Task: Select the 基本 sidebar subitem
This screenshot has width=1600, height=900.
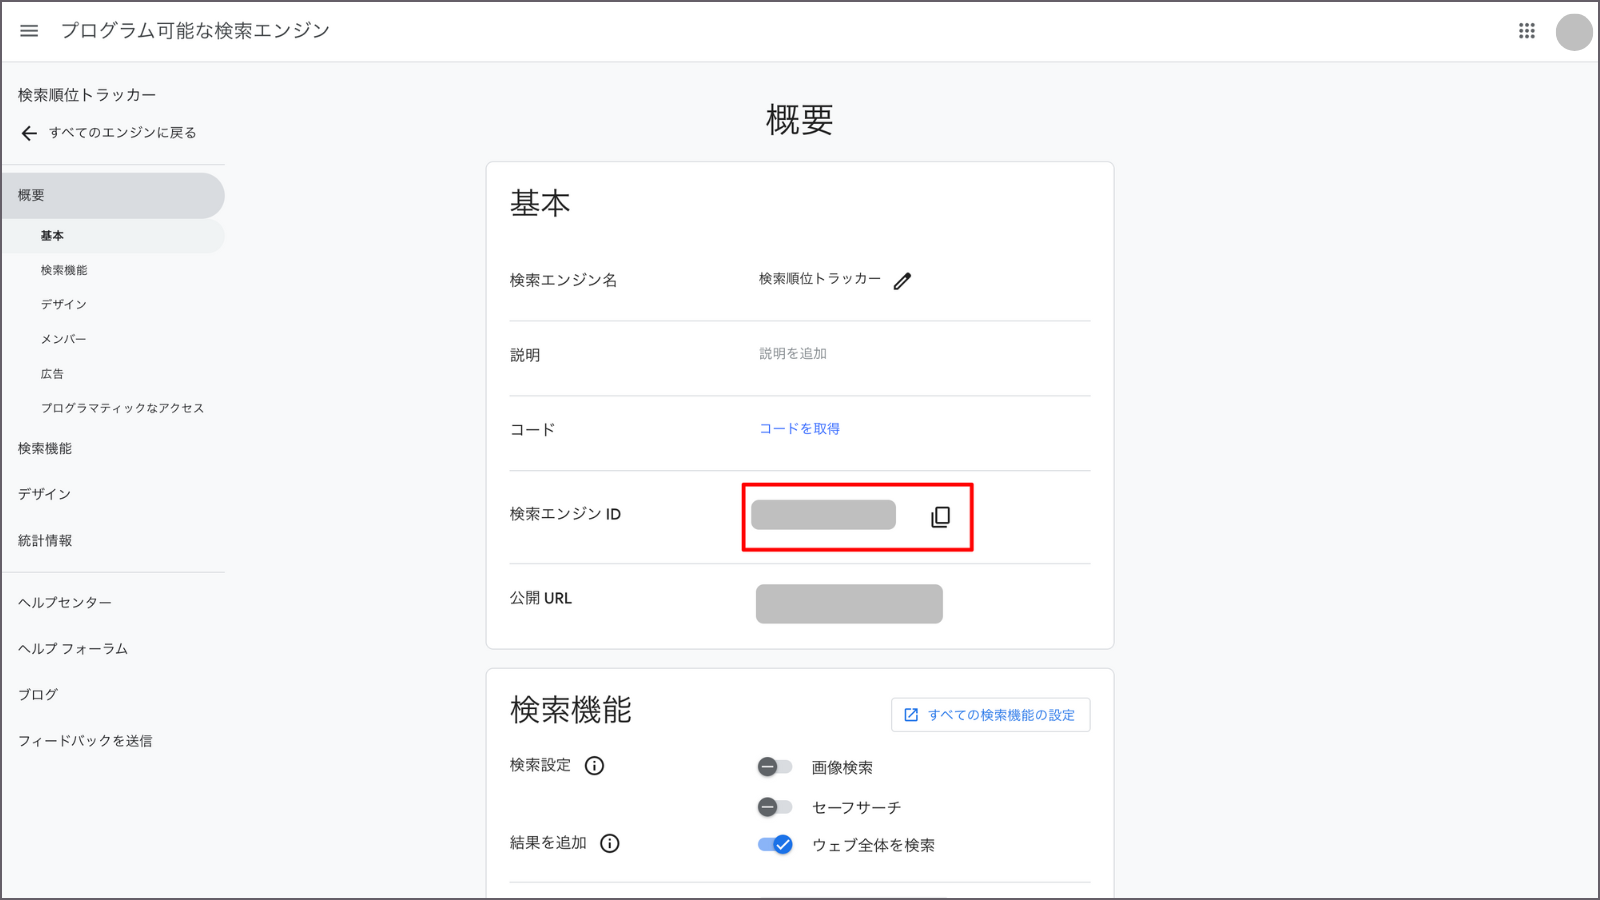Action: (x=112, y=236)
